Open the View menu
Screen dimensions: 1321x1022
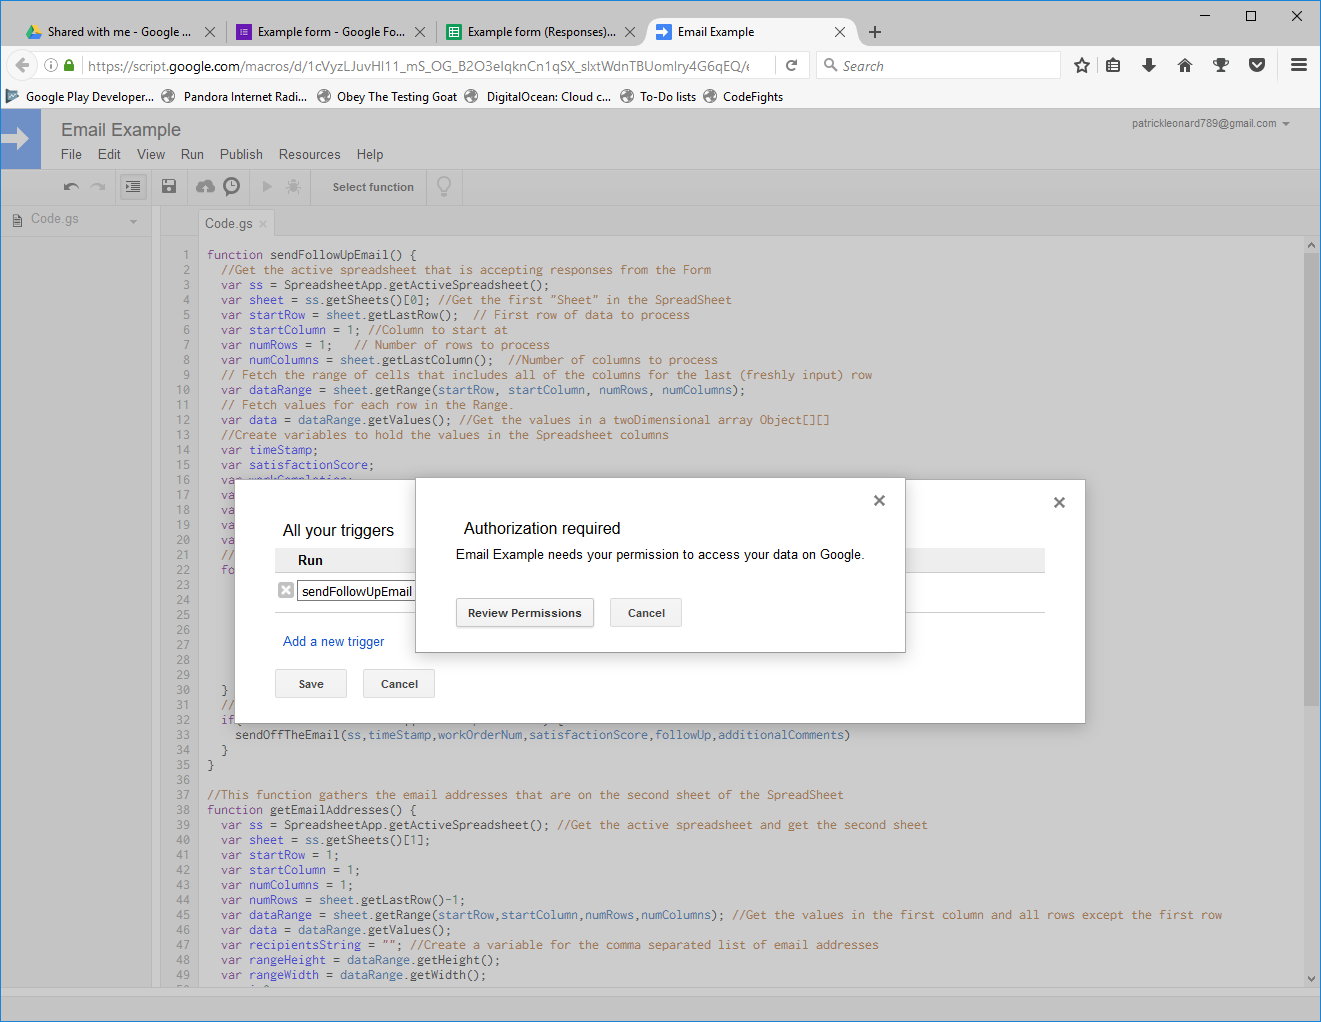[x=151, y=154]
